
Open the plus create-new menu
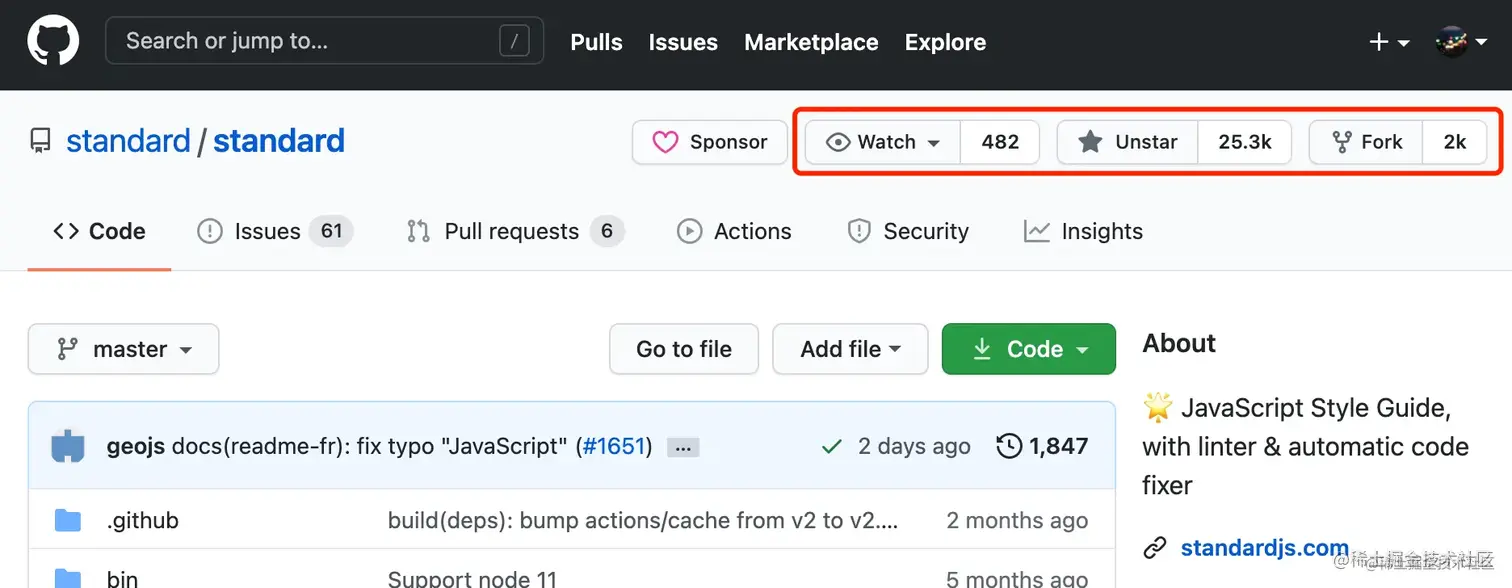(x=1388, y=42)
